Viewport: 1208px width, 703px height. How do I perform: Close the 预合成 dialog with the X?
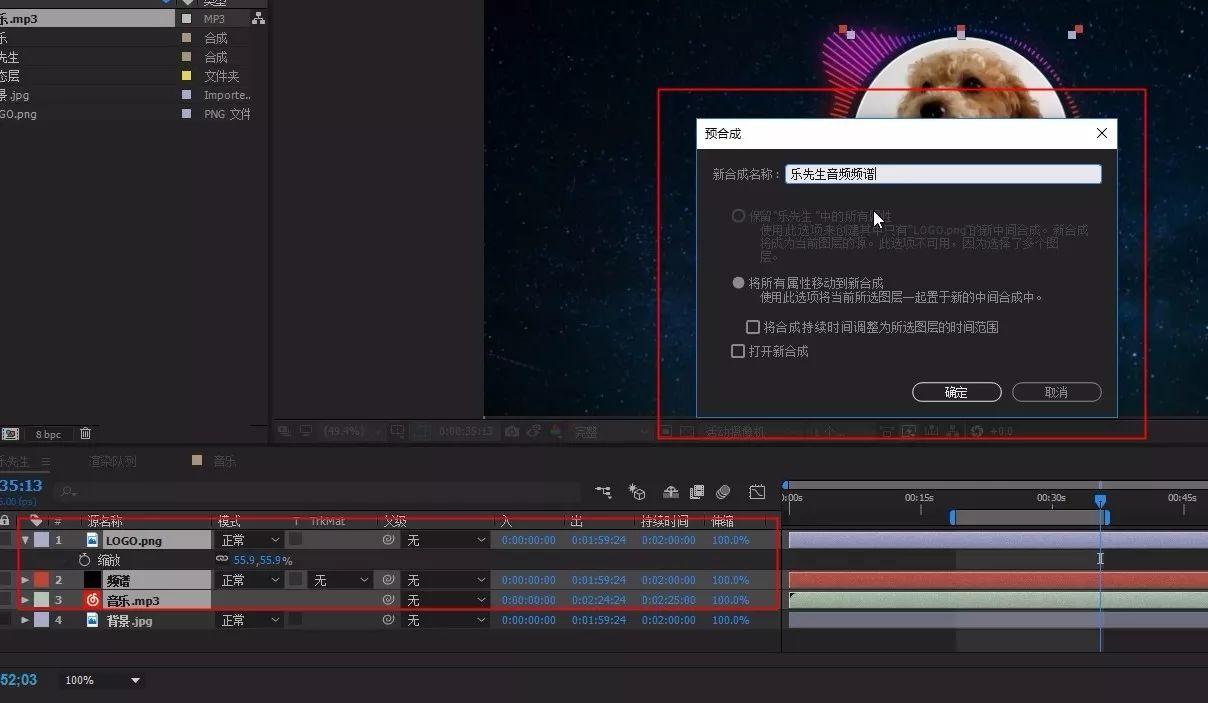coord(1101,133)
